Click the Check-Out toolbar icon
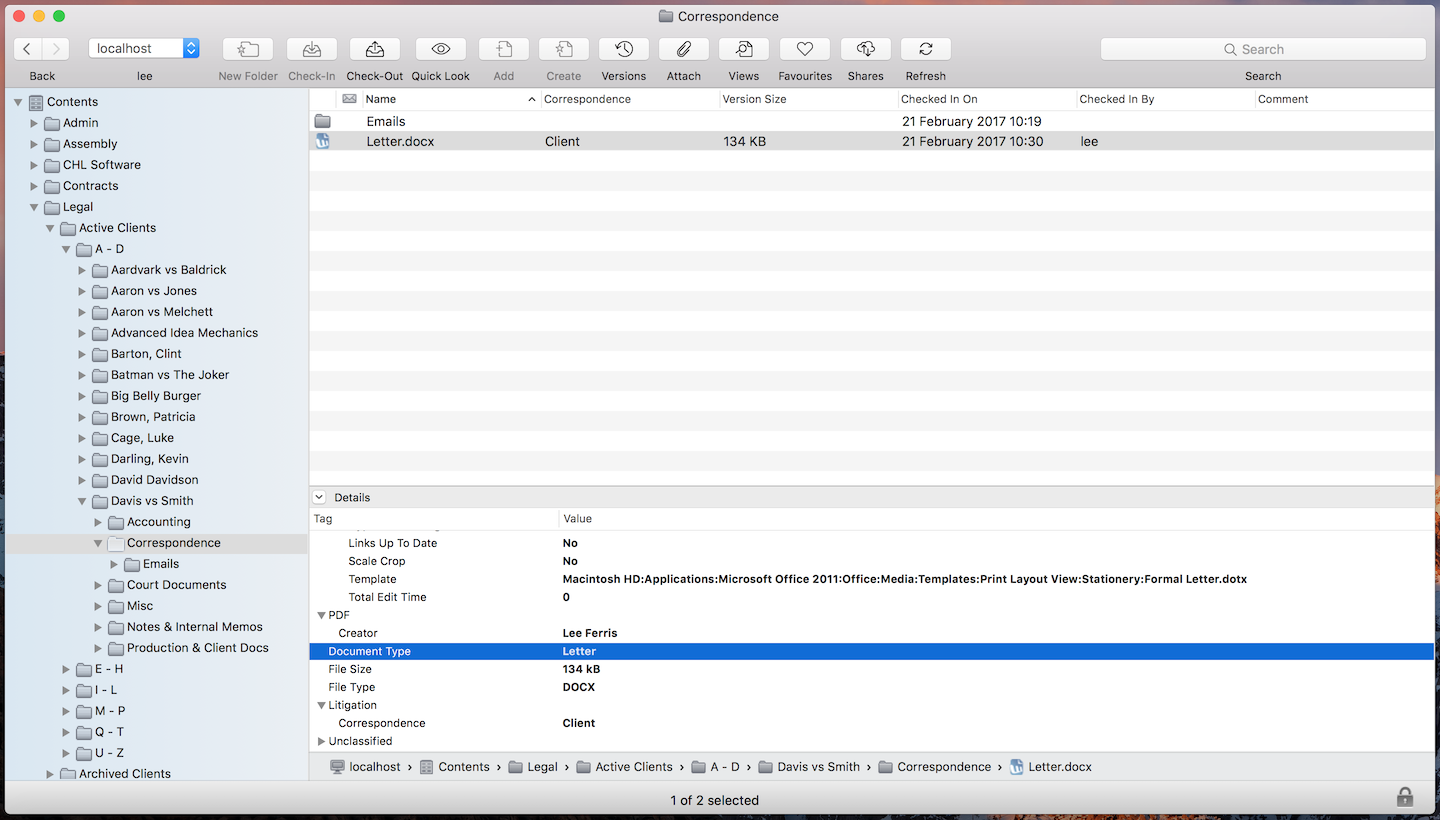 coord(375,49)
